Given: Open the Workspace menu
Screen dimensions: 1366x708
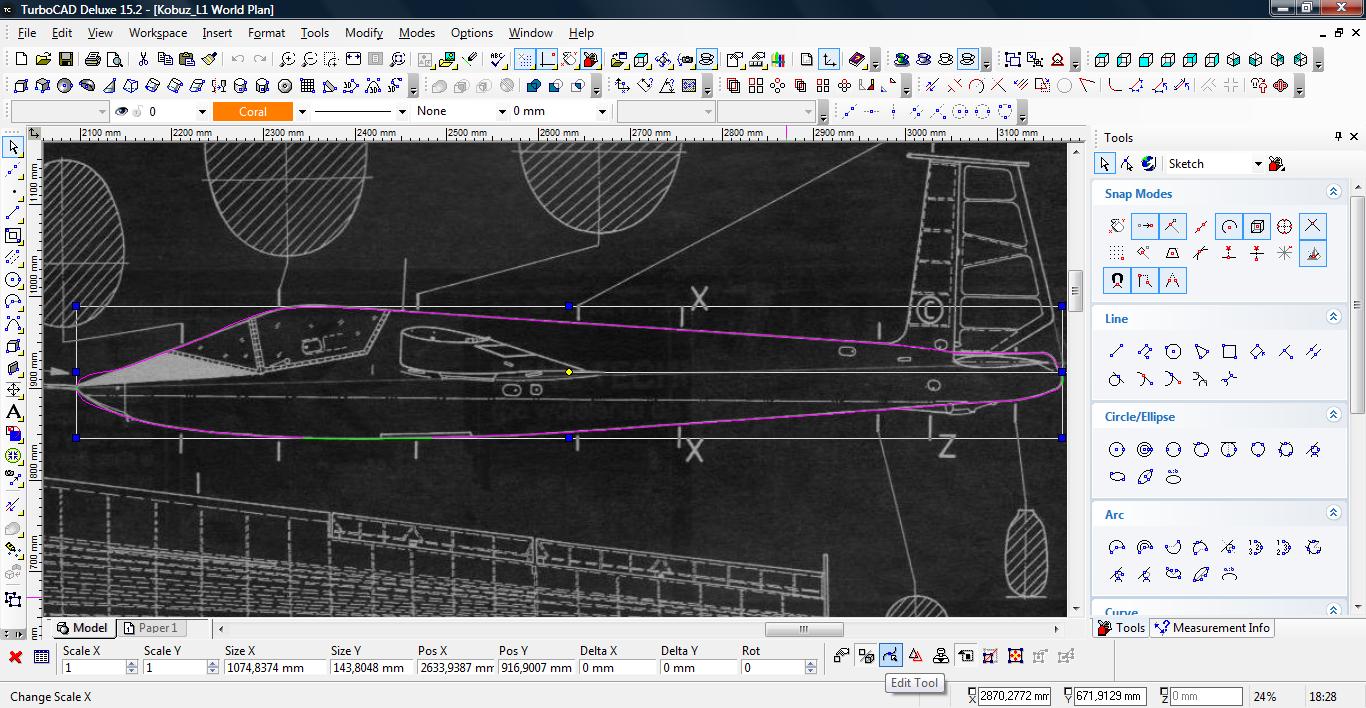Looking at the screenshot, I should pyautogui.click(x=157, y=32).
